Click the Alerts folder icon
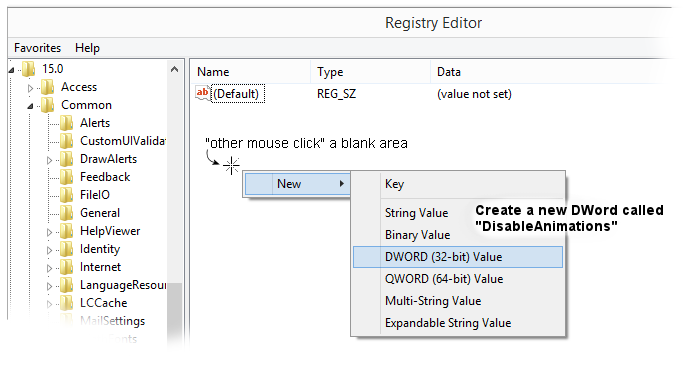Screen dimensions: 683x368 pyautogui.click(x=66, y=123)
